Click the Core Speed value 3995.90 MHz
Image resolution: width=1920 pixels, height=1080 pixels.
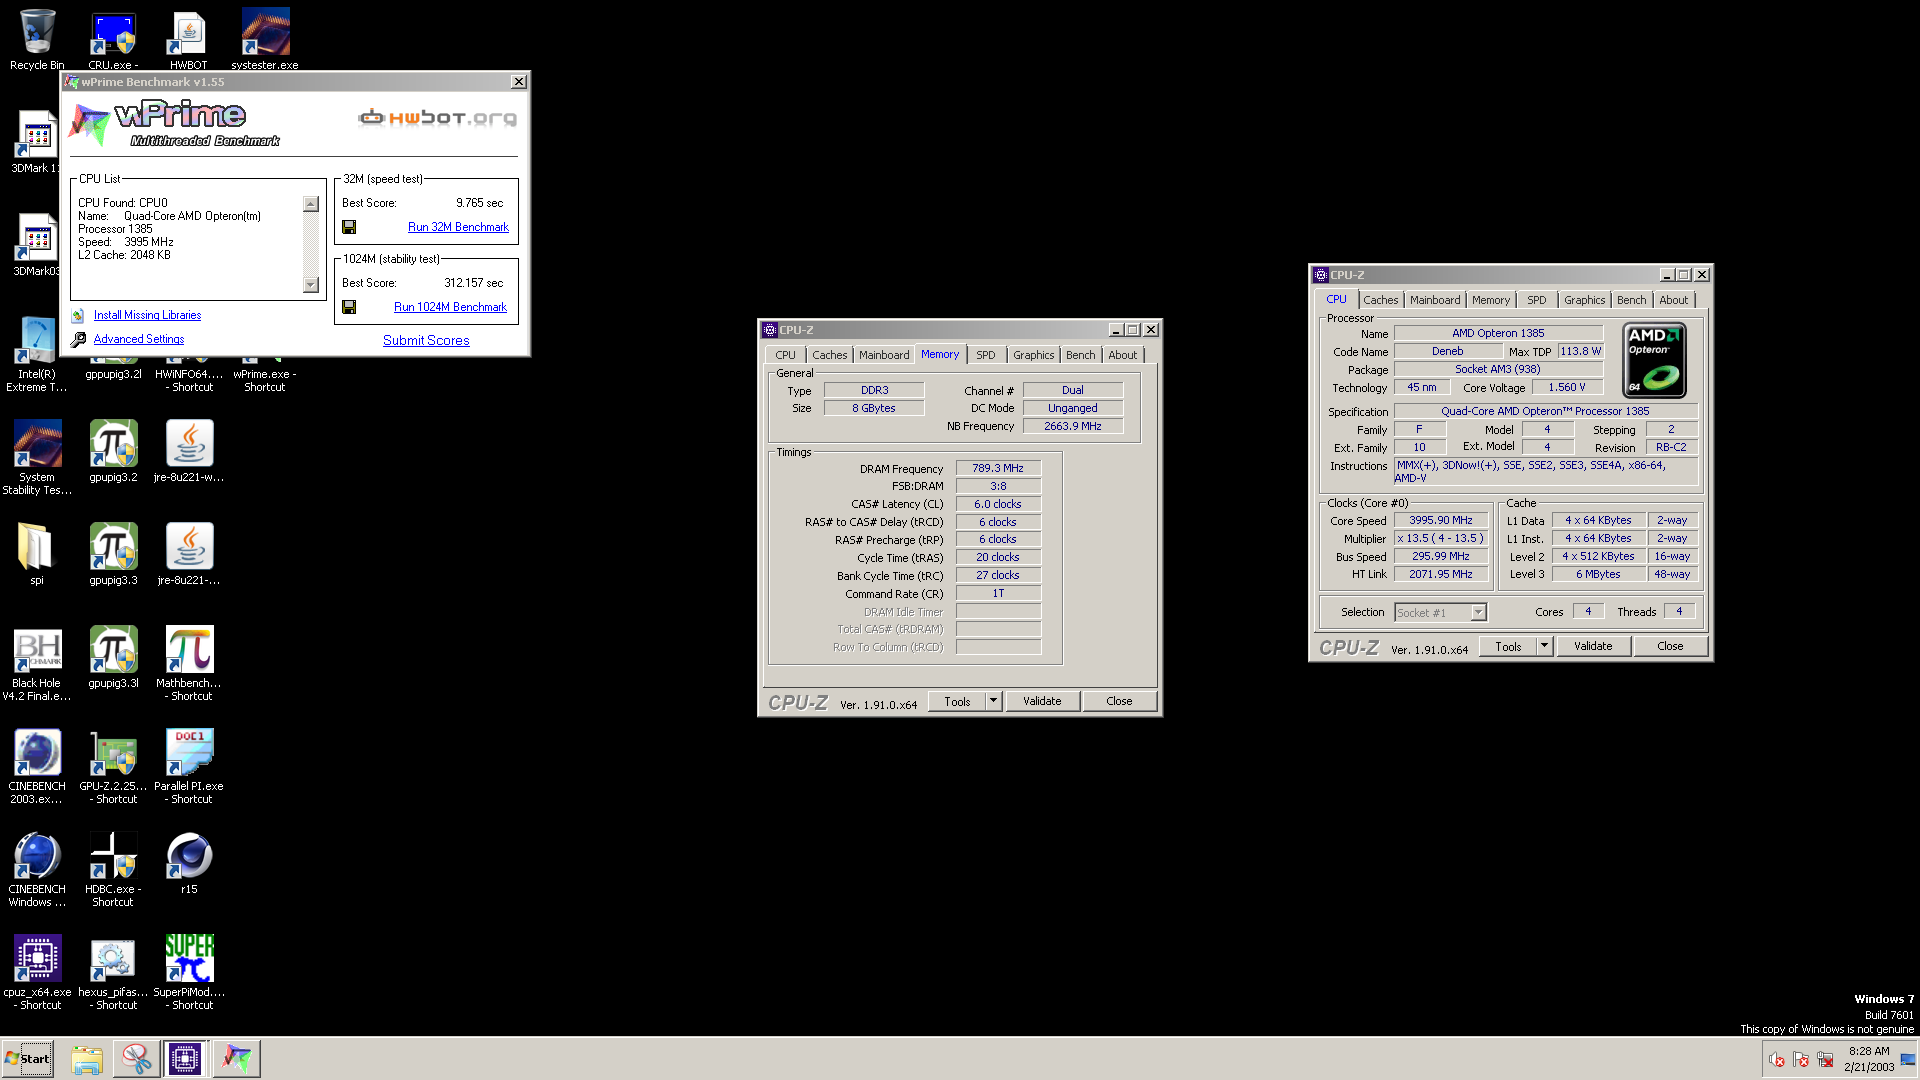pos(1441,520)
